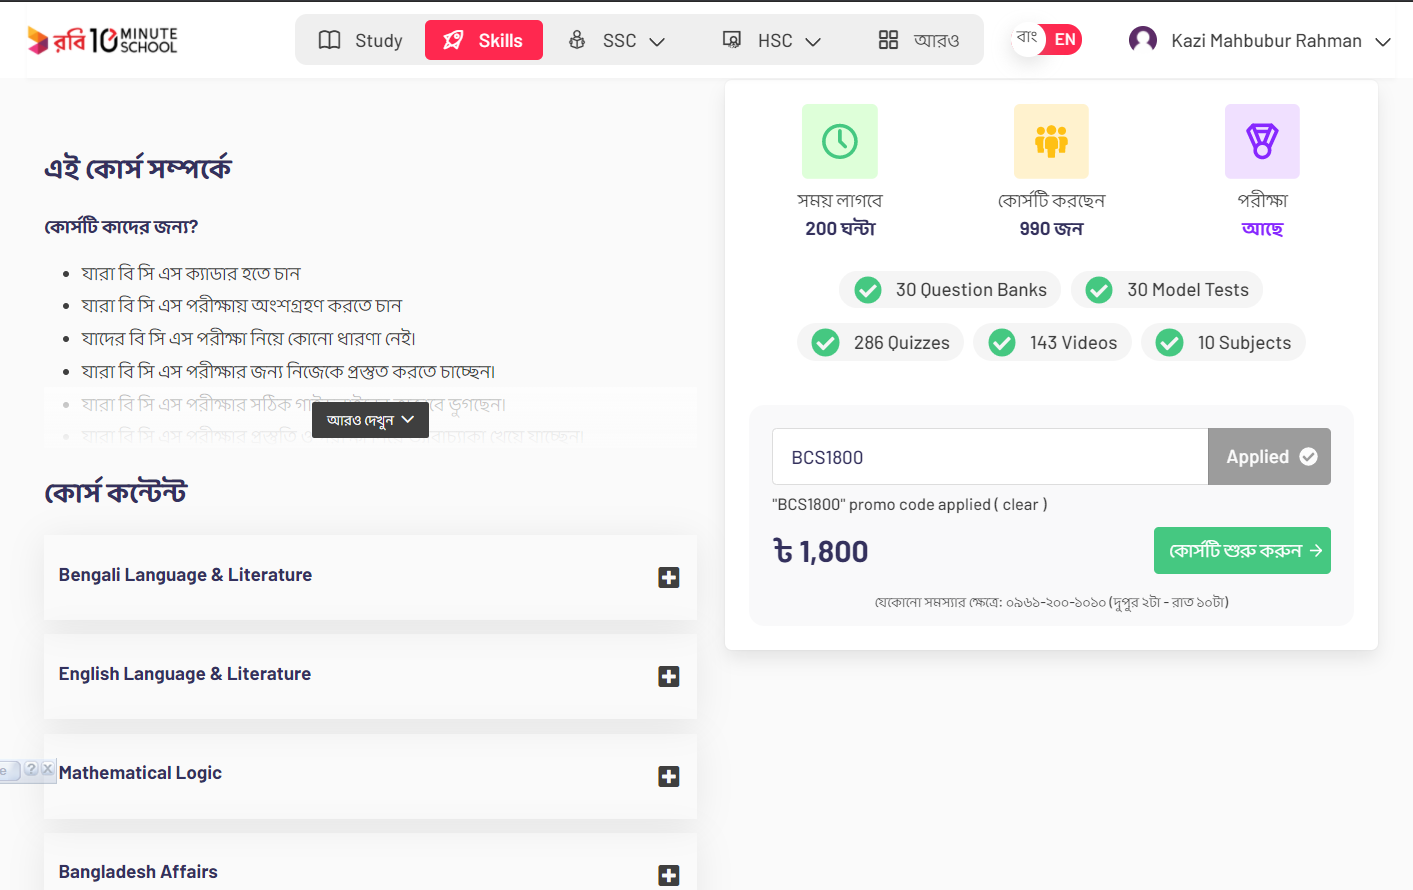Click the HSC certificate icon

[x=732, y=40]
